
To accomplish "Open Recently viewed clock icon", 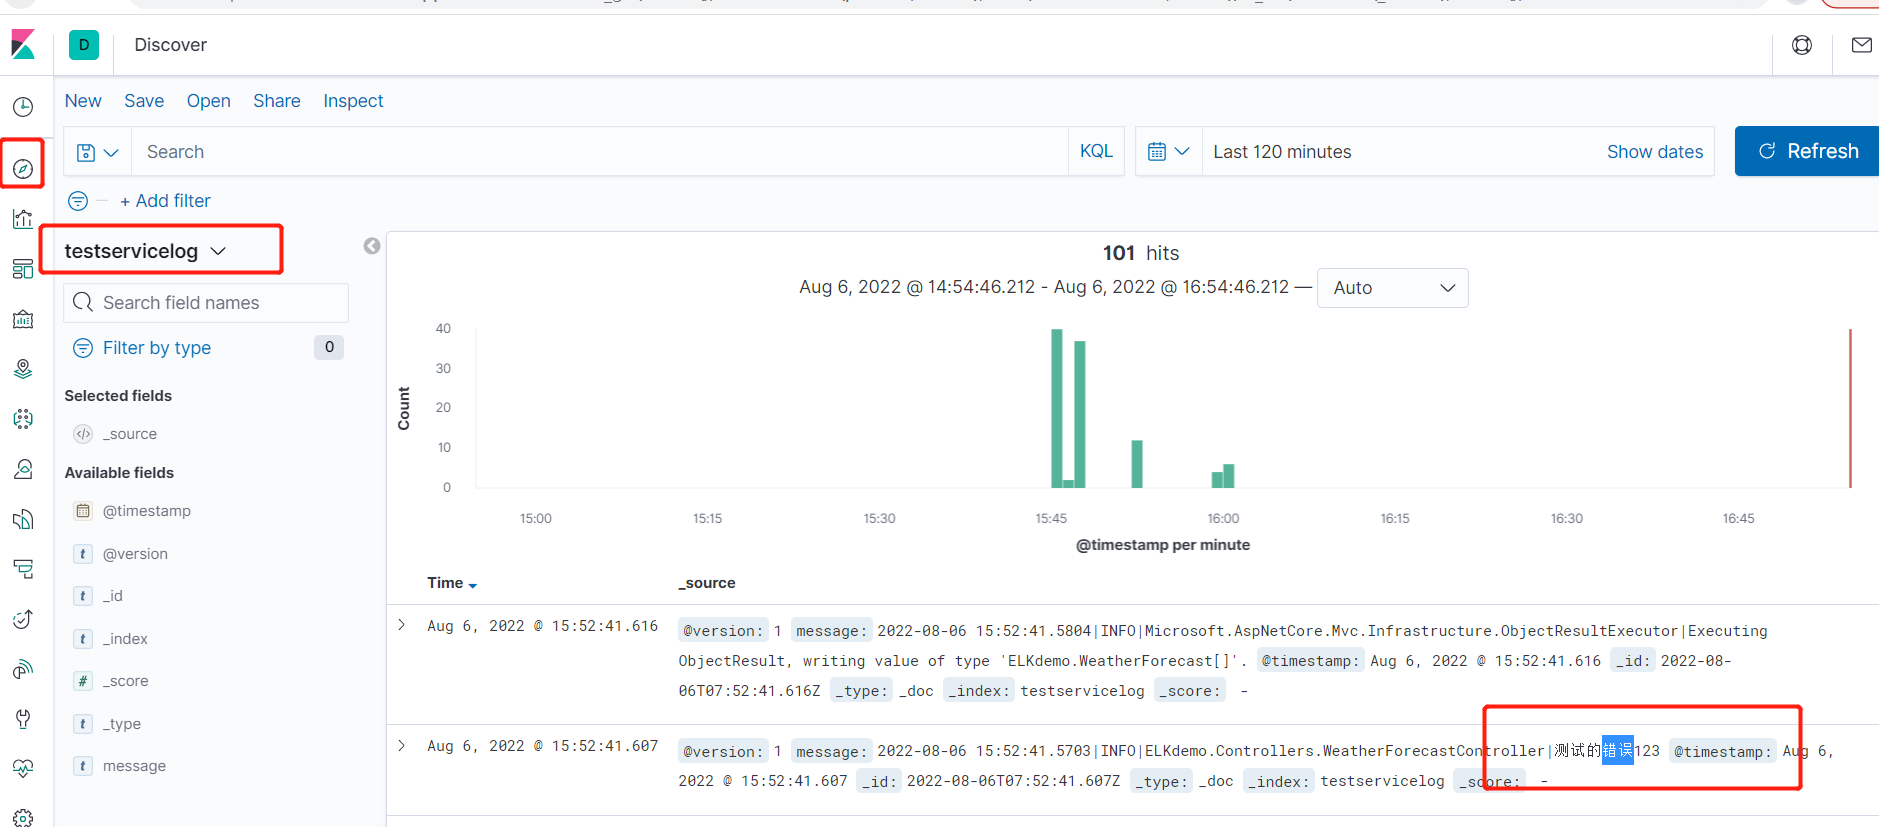I will [23, 107].
